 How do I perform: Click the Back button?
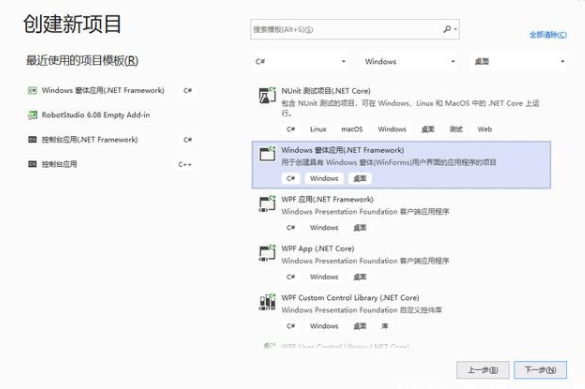[x=483, y=370]
